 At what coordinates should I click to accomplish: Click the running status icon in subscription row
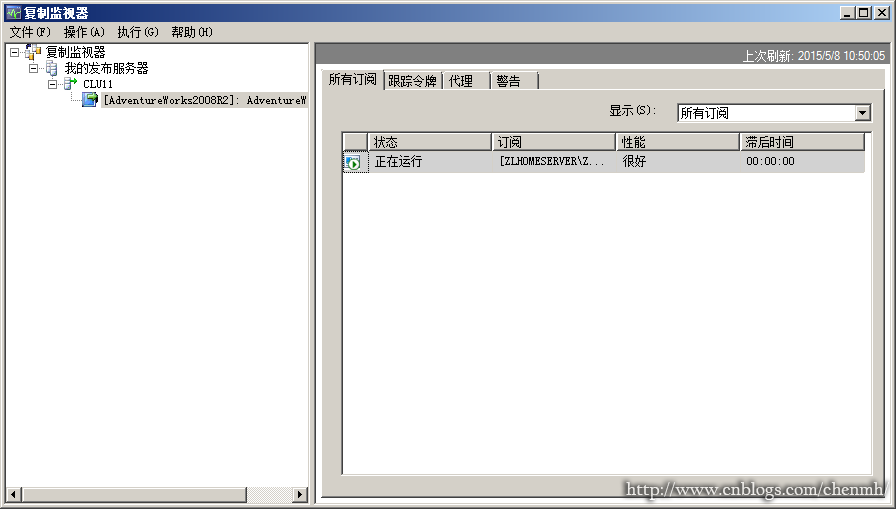coord(353,162)
